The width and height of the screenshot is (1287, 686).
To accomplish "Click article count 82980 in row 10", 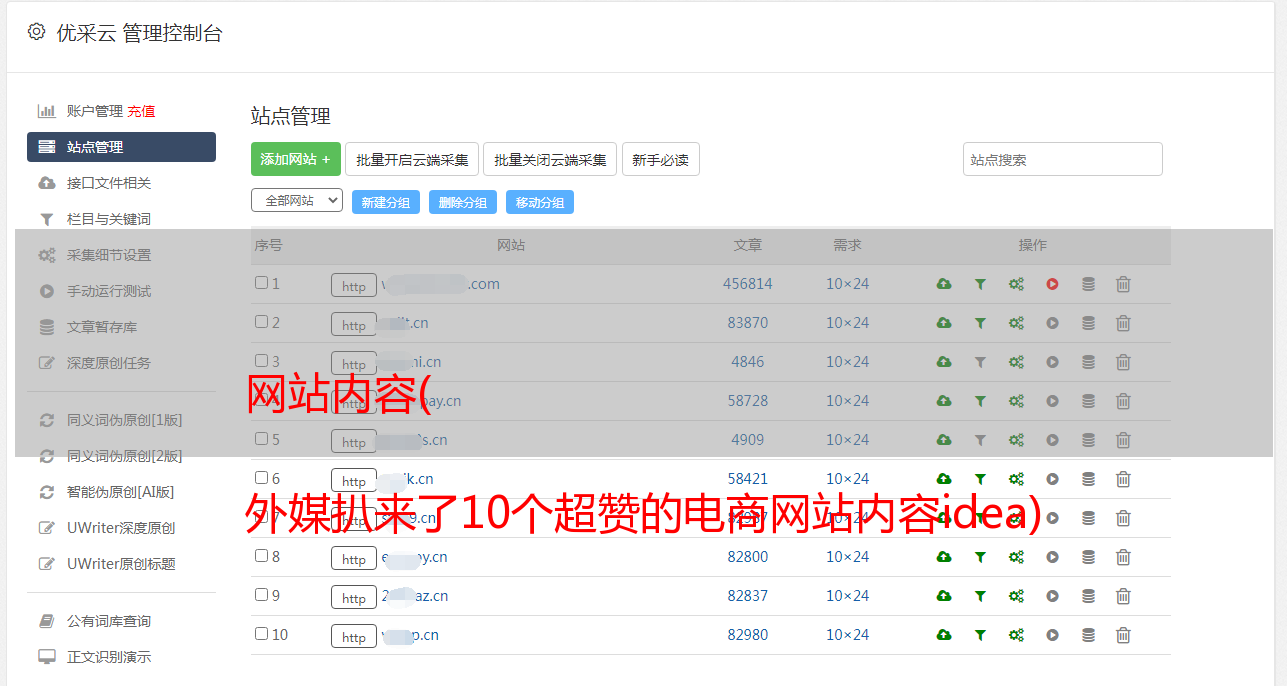I will pyautogui.click(x=748, y=635).
